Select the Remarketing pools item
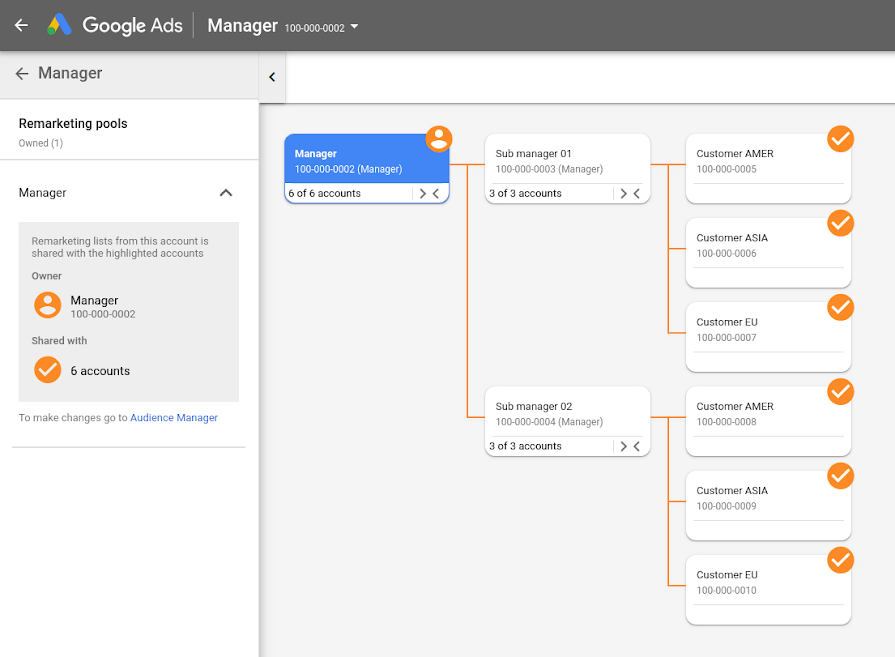Image resolution: width=895 pixels, height=657 pixels. point(73,124)
